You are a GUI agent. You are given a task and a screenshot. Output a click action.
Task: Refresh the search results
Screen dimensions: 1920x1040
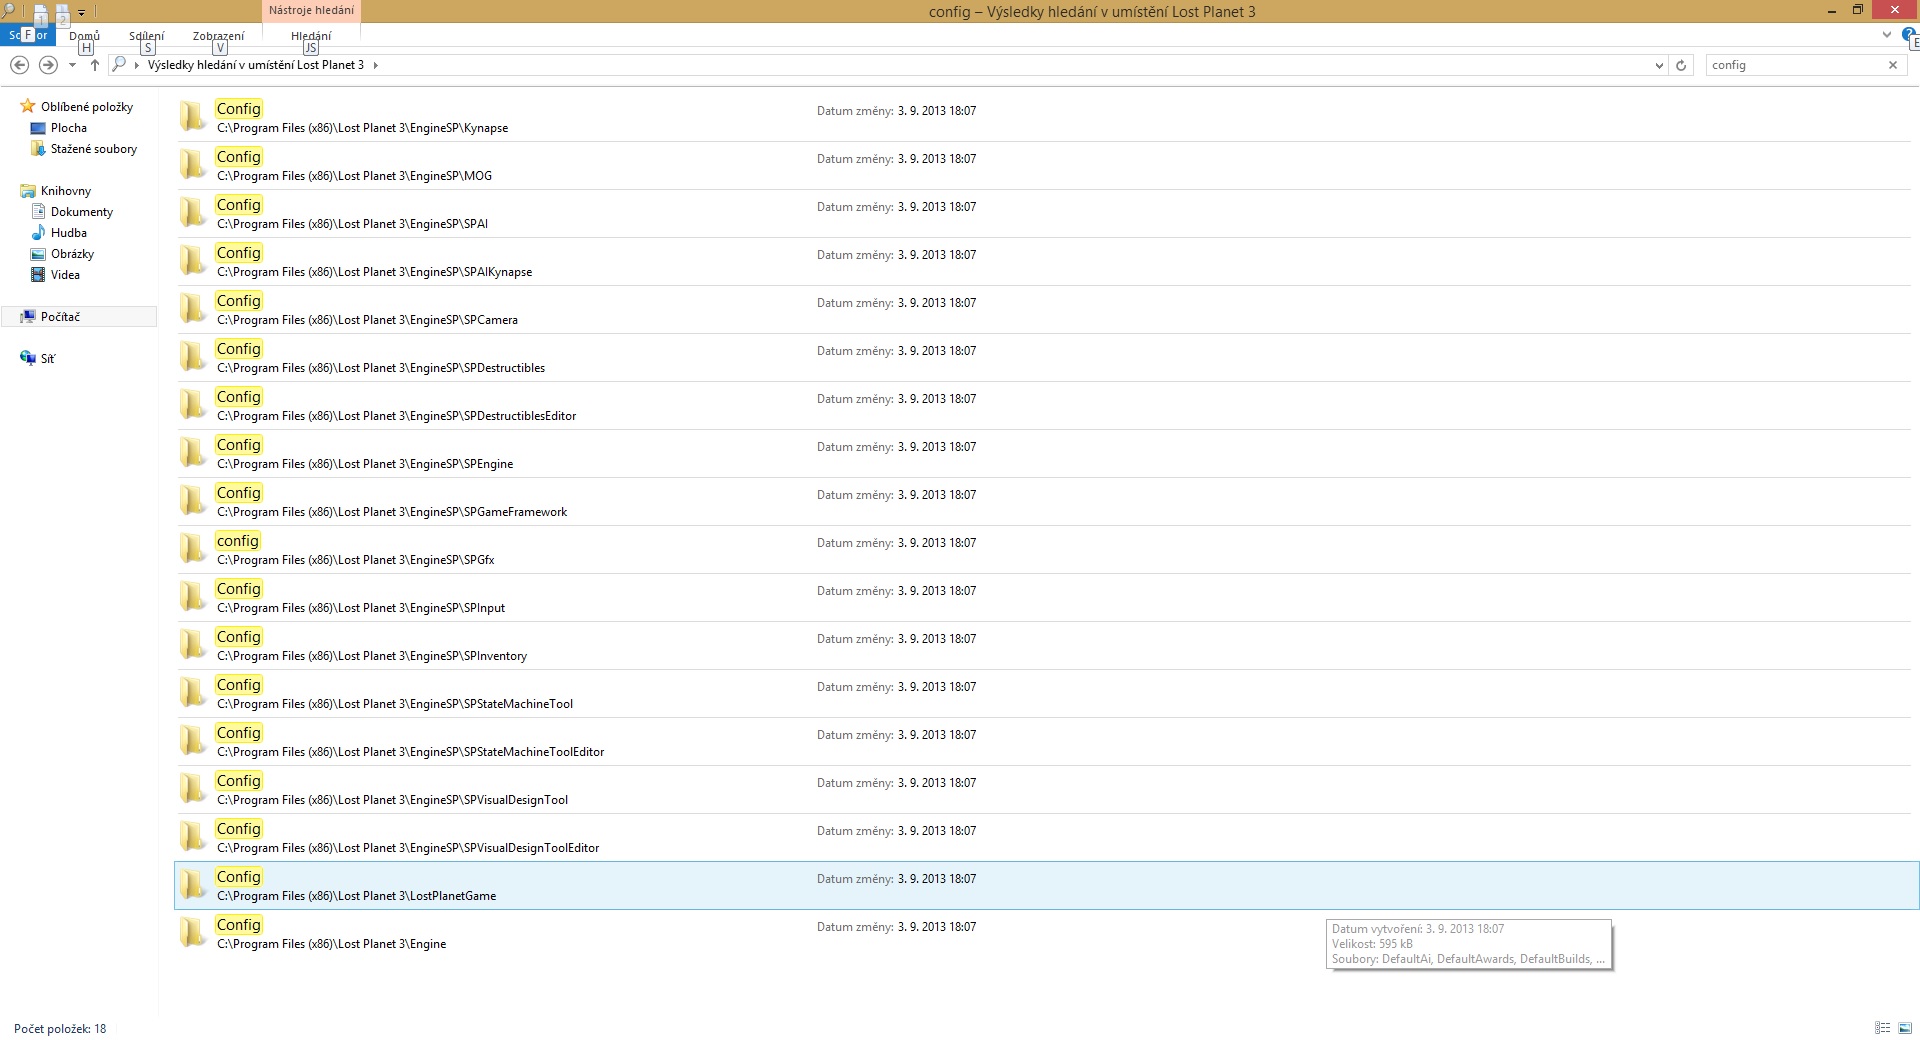tap(1681, 65)
